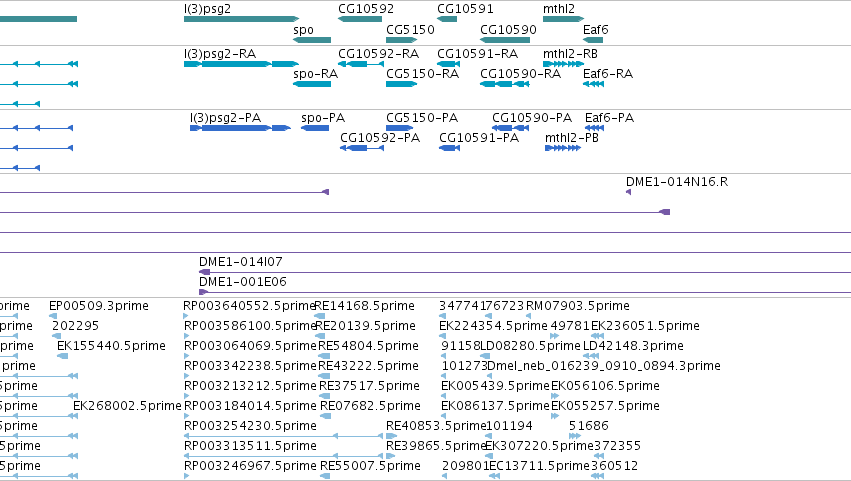Image resolution: width=851 pixels, height=481 pixels.
Task: Click the RP003213212.5prime EST
Action: 186,396
